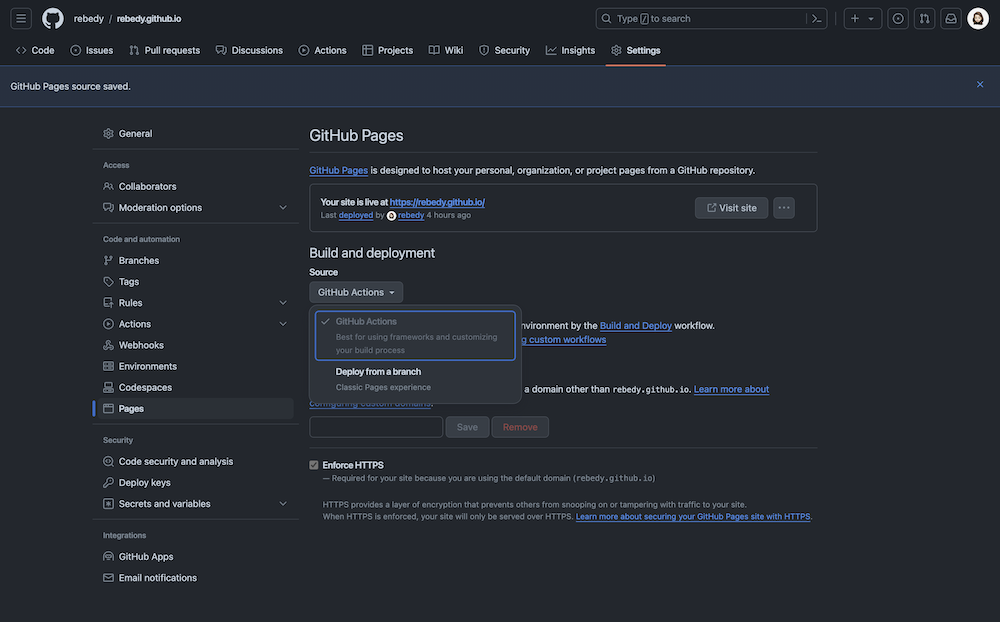
Task: Click the Webhooks icon in sidebar
Action: (x=108, y=345)
